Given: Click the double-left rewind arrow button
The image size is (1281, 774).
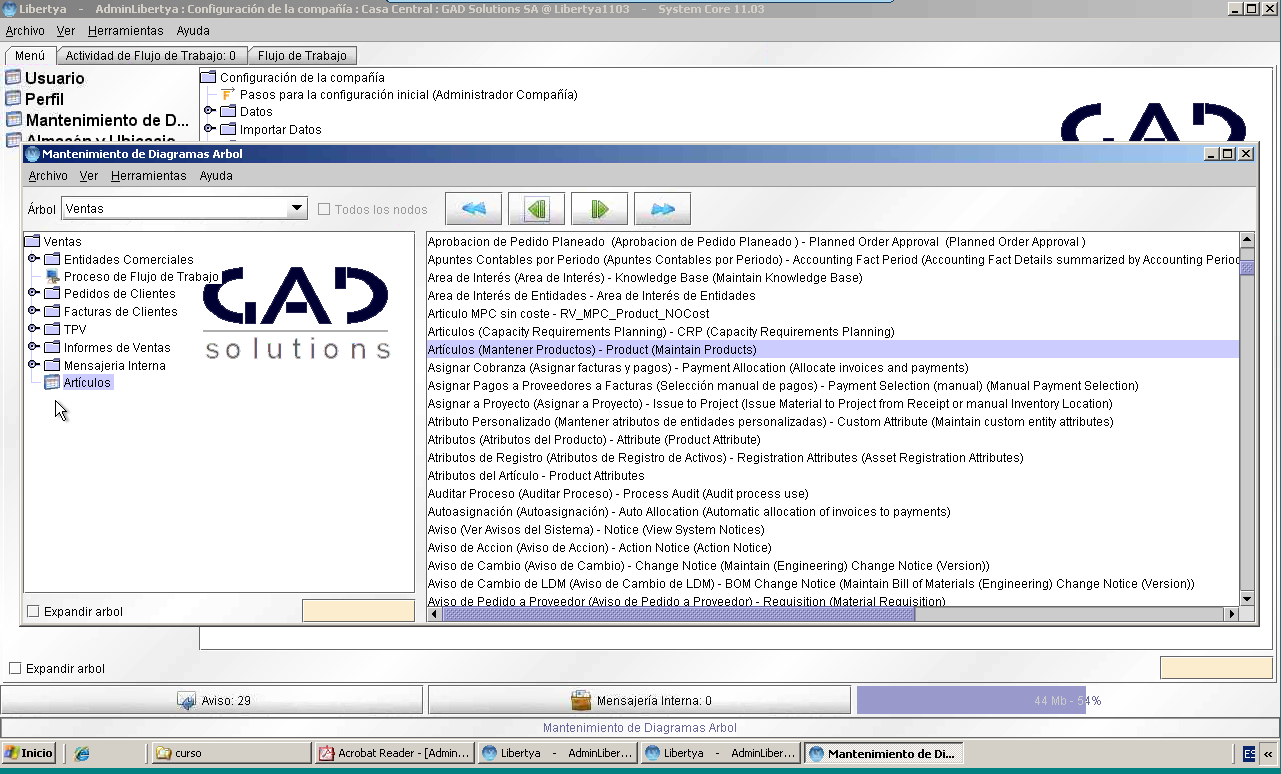Looking at the screenshot, I should pyautogui.click(x=473, y=209).
